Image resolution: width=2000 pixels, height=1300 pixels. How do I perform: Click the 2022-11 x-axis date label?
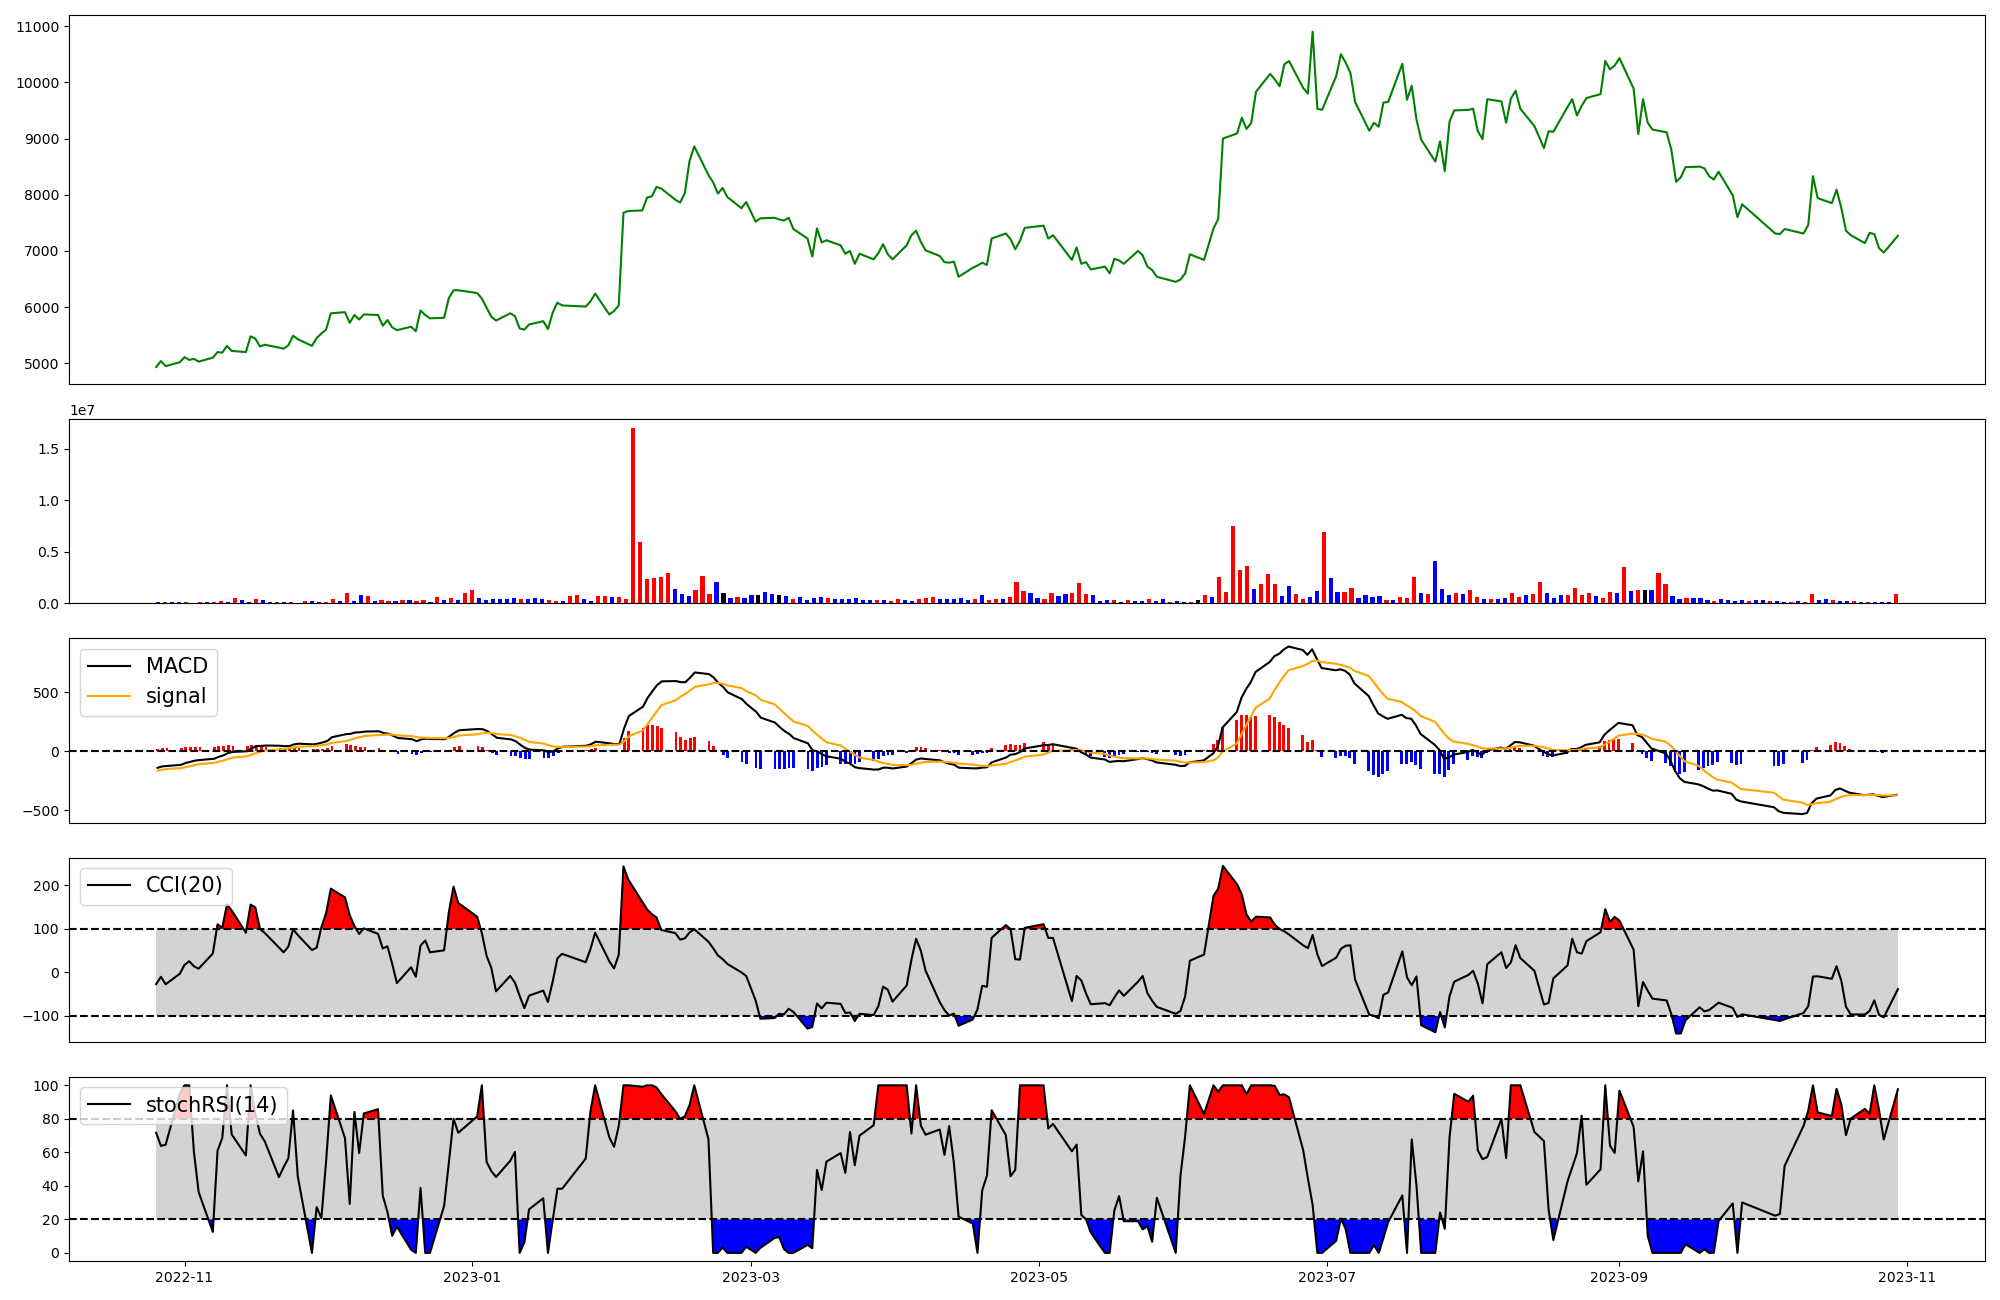click(184, 1277)
